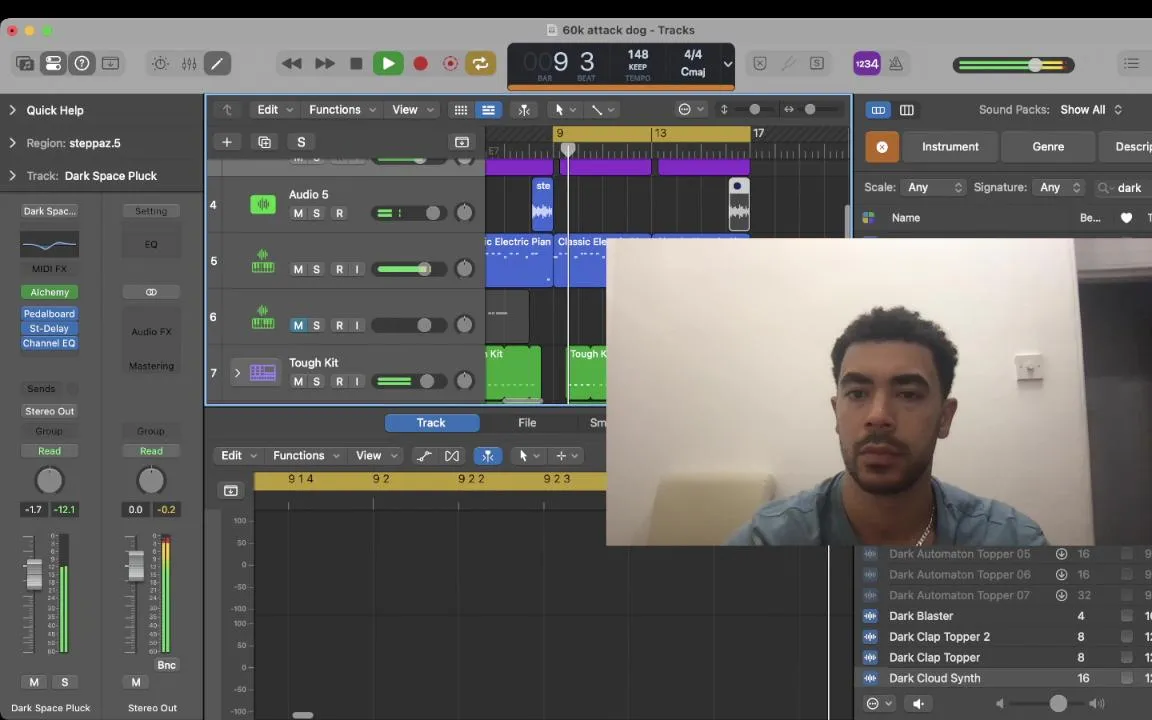Screen dimensions: 1152x720
Task: Open the Library button in control bar
Action: (25, 63)
